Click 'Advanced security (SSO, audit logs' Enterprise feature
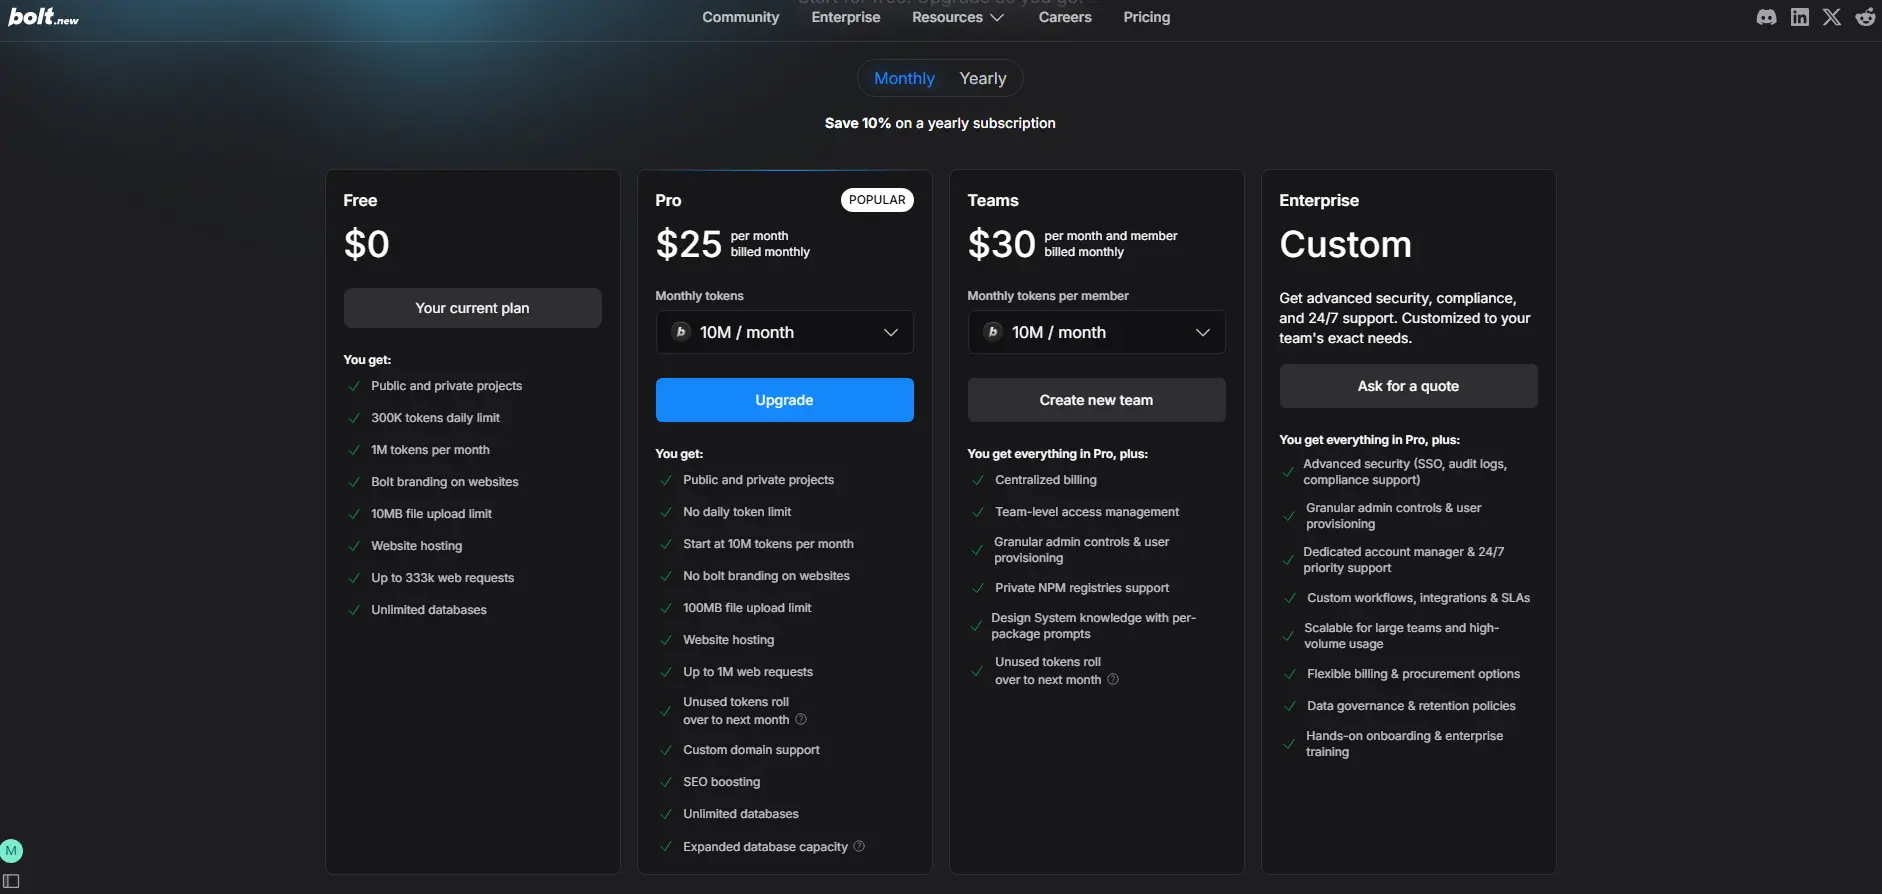The image size is (1882, 894). point(1405,472)
